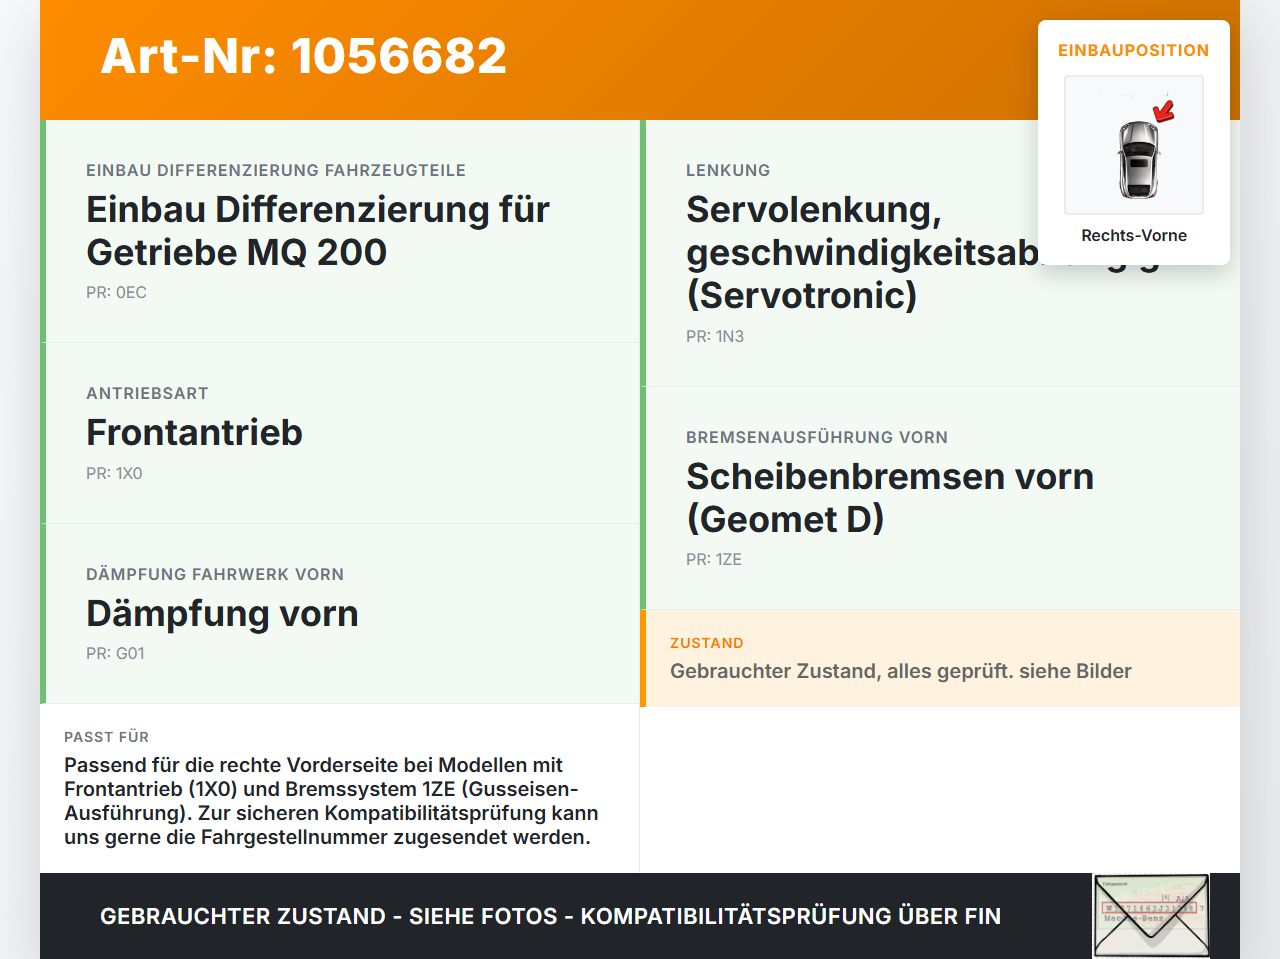
Task: Click the 'Dämpfung vorn' value
Action: point(222,613)
